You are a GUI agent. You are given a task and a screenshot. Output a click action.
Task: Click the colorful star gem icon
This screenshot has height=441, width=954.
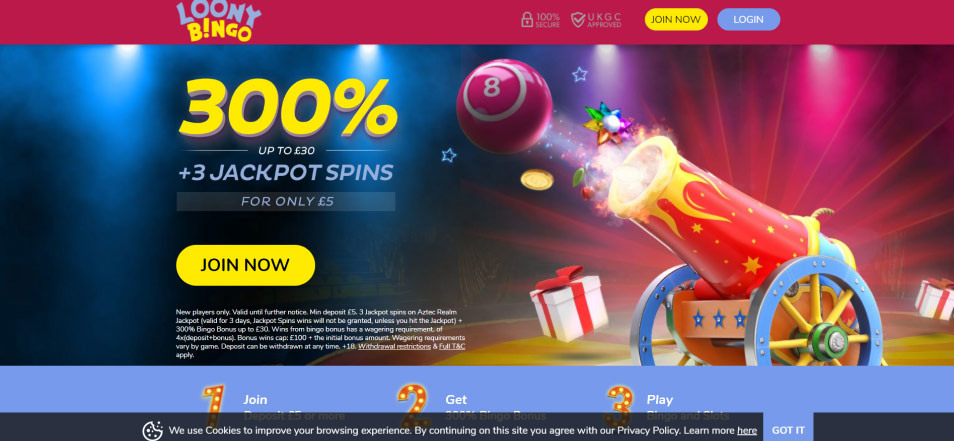point(605,123)
